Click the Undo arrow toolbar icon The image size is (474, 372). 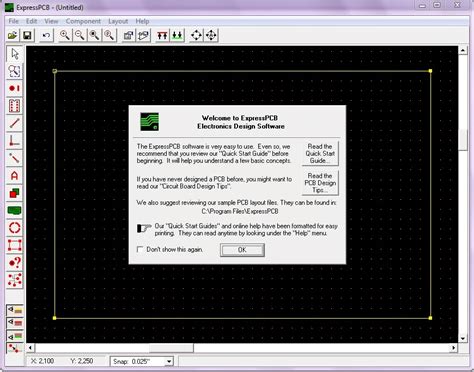pos(46,35)
